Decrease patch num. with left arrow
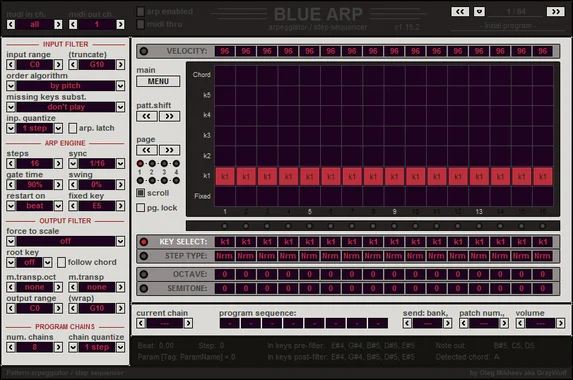The height and width of the screenshot is (380, 573). tap(464, 323)
